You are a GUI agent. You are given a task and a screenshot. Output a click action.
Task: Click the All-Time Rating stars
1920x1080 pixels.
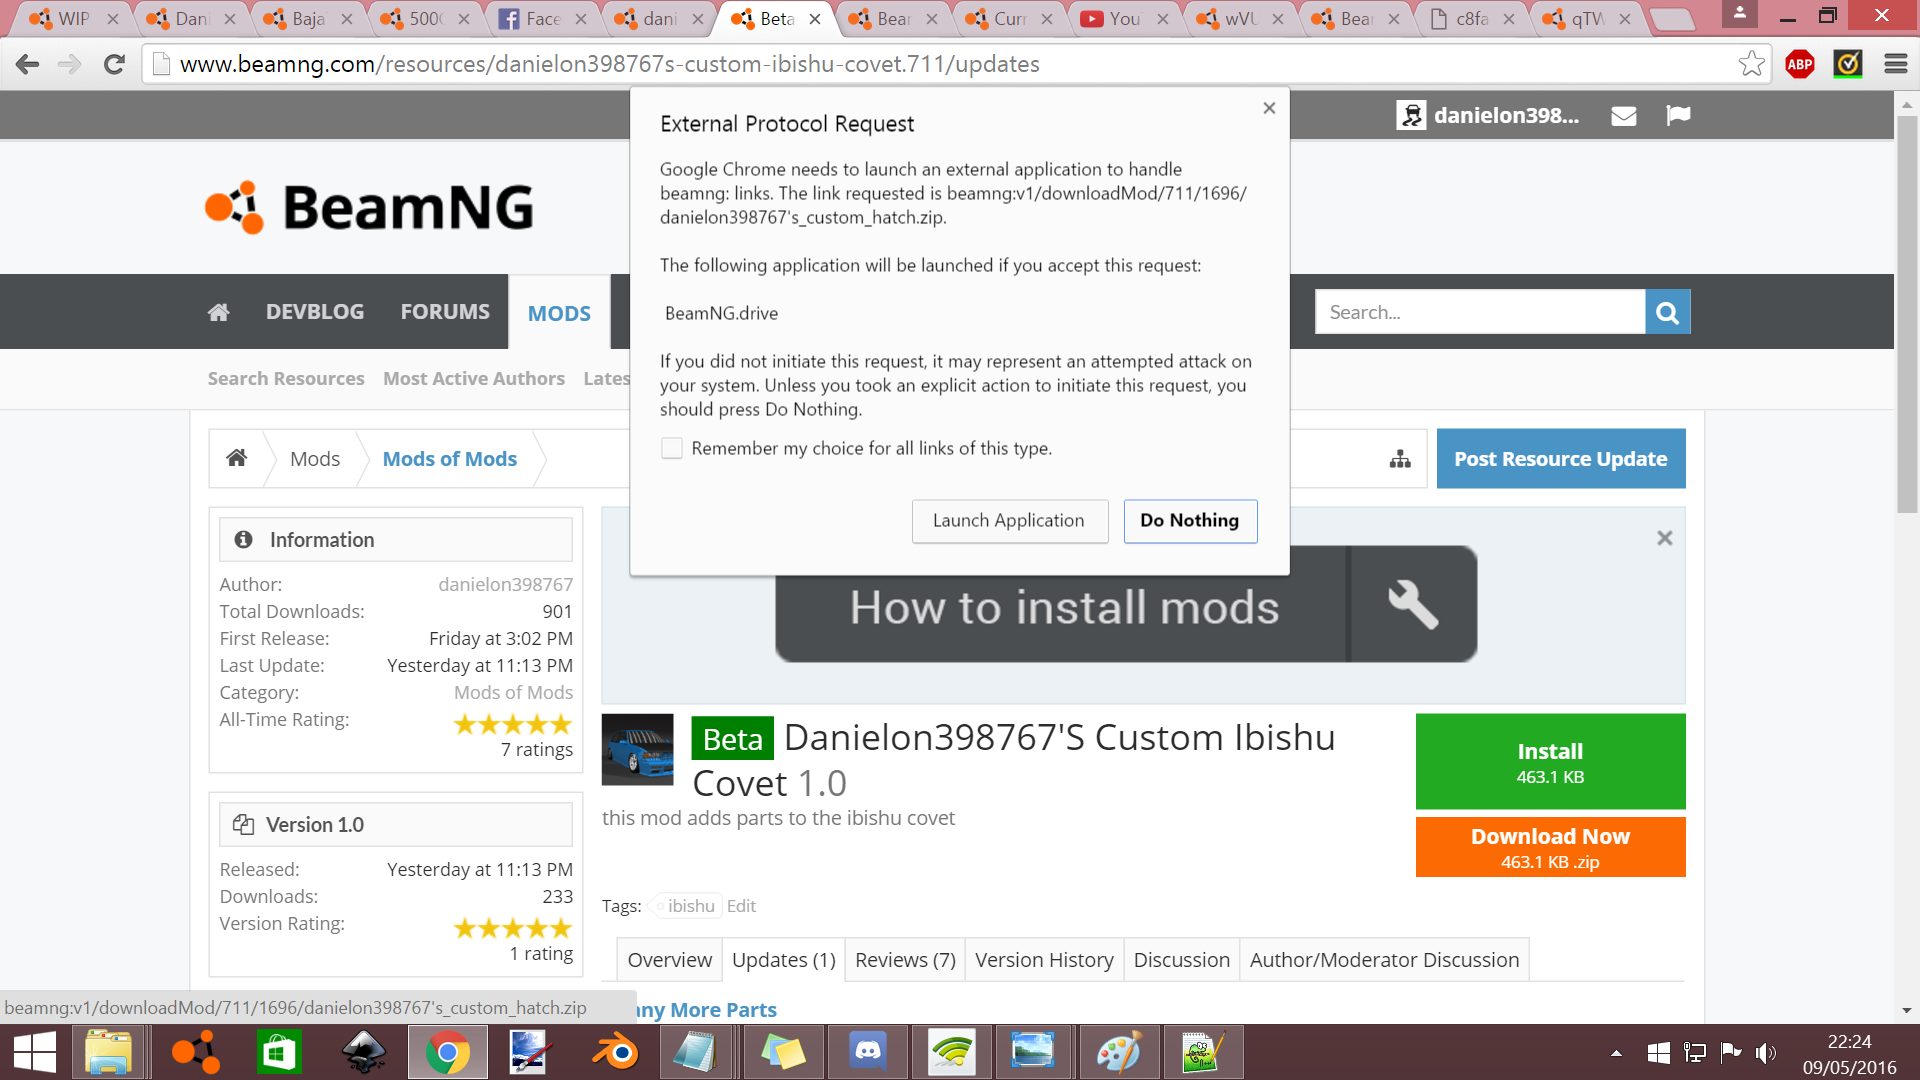[513, 724]
